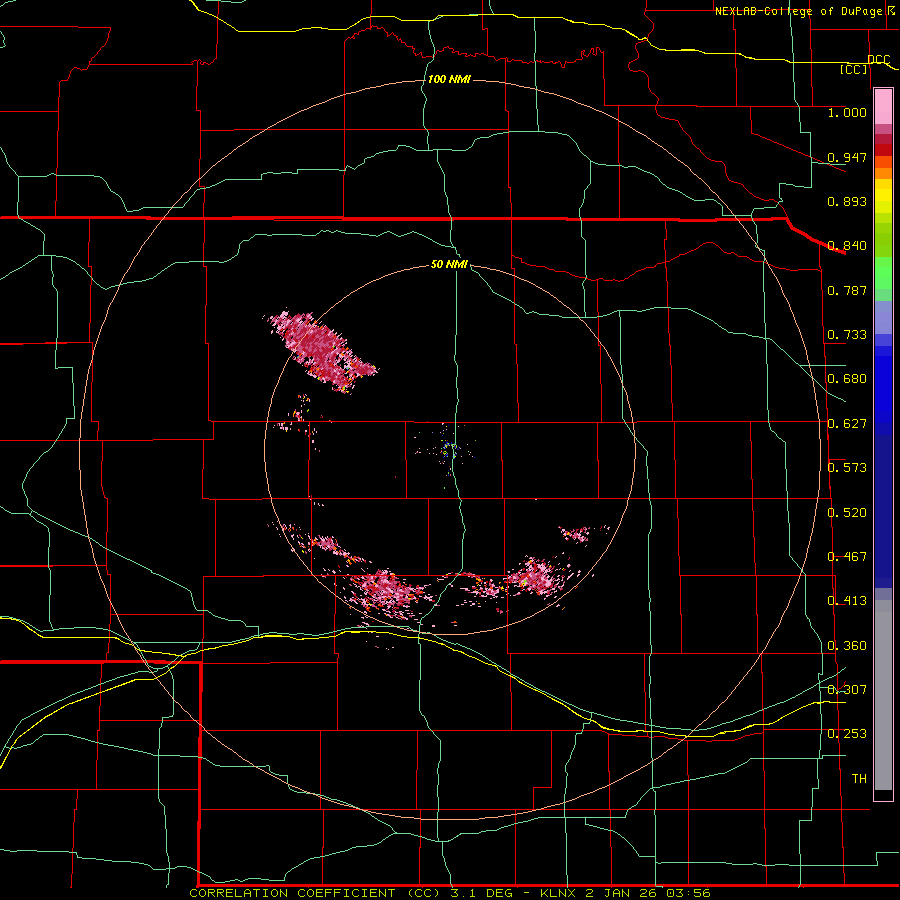The width and height of the screenshot is (900, 900).
Task: Click the 0.360 color scale value
Action: pos(847,646)
